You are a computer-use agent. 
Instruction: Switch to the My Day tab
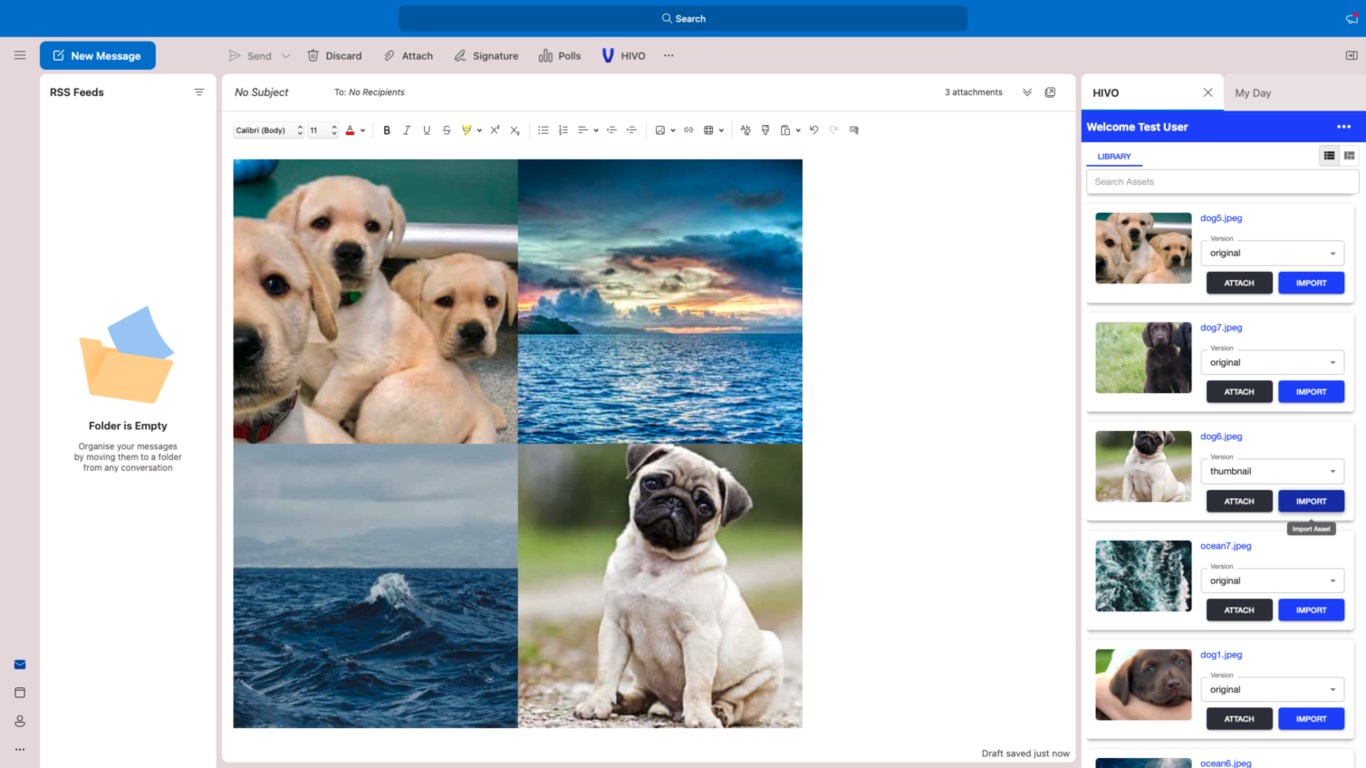(1252, 93)
